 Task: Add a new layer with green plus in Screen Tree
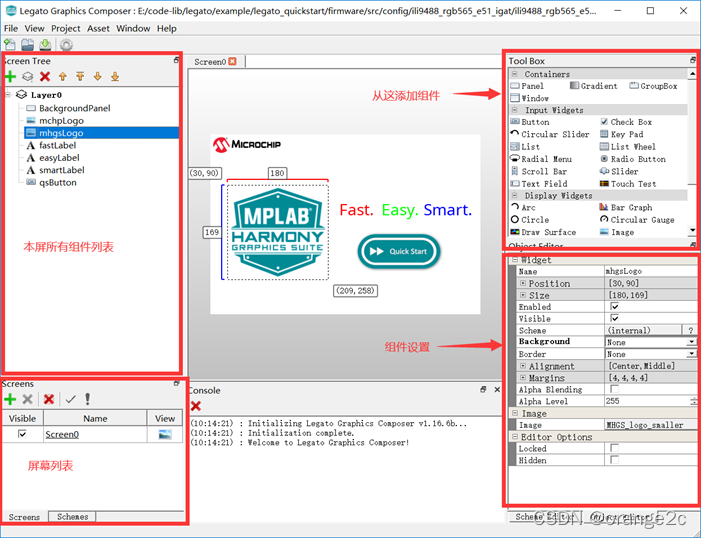tap(10, 76)
